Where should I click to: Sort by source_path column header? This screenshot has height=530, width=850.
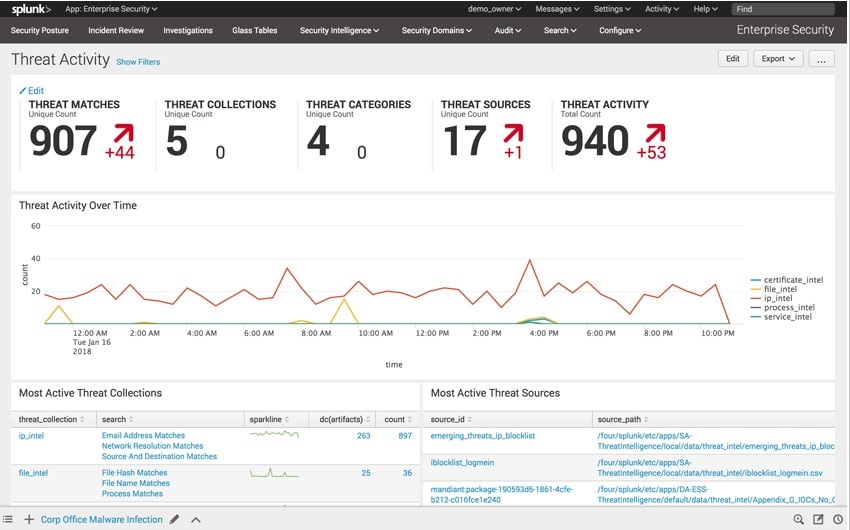623,419
